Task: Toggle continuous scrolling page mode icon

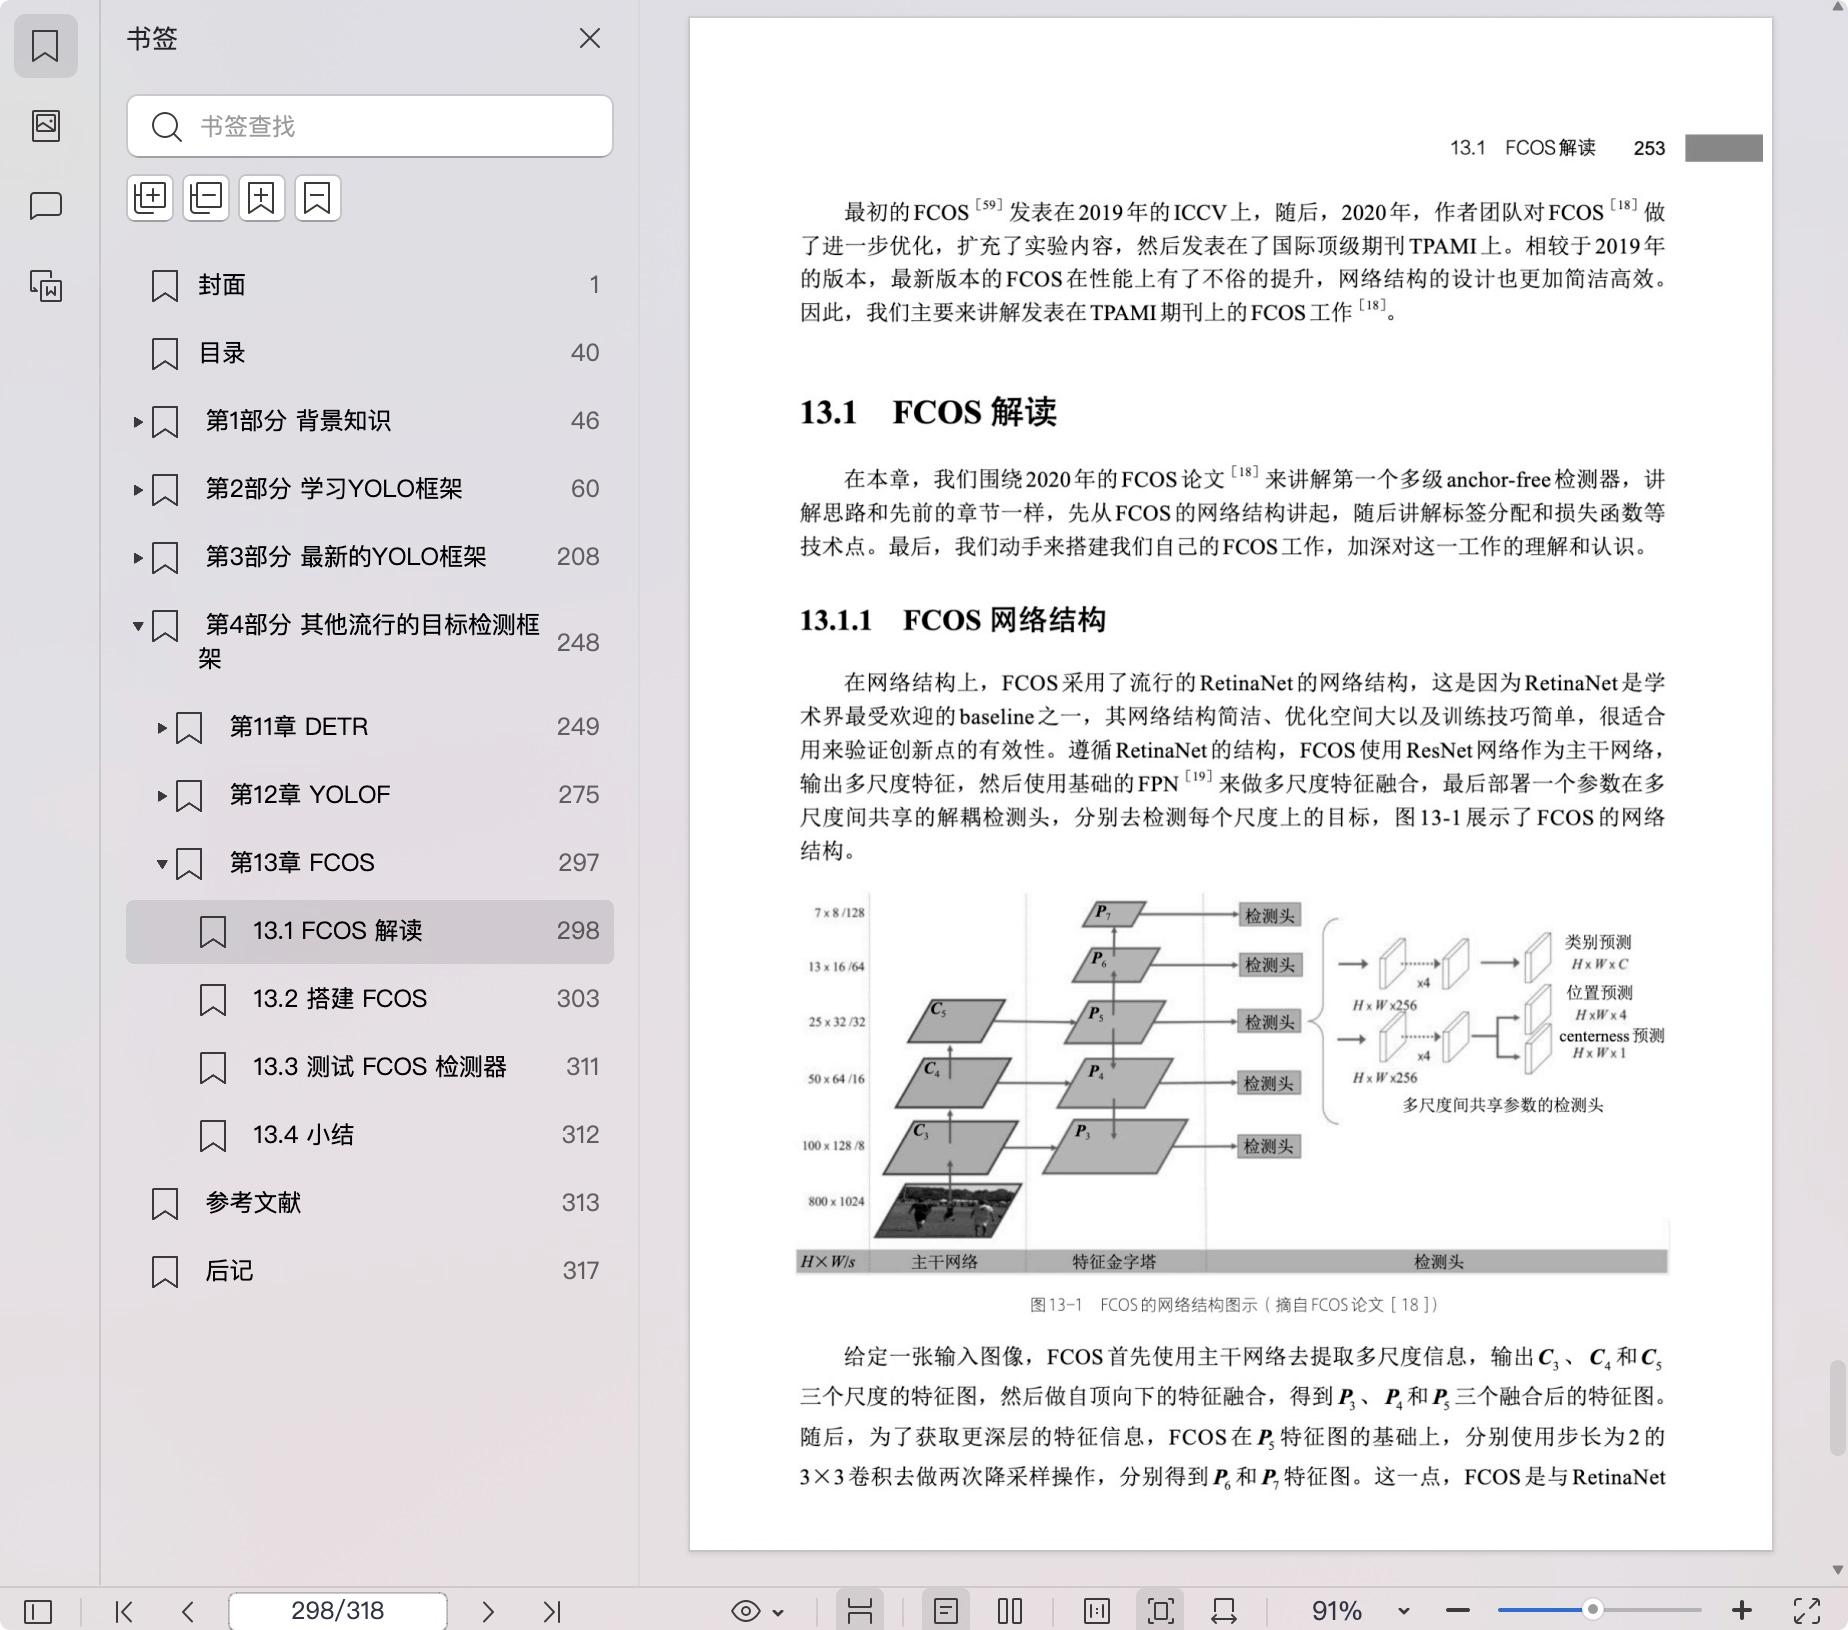Action: click(x=860, y=1611)
